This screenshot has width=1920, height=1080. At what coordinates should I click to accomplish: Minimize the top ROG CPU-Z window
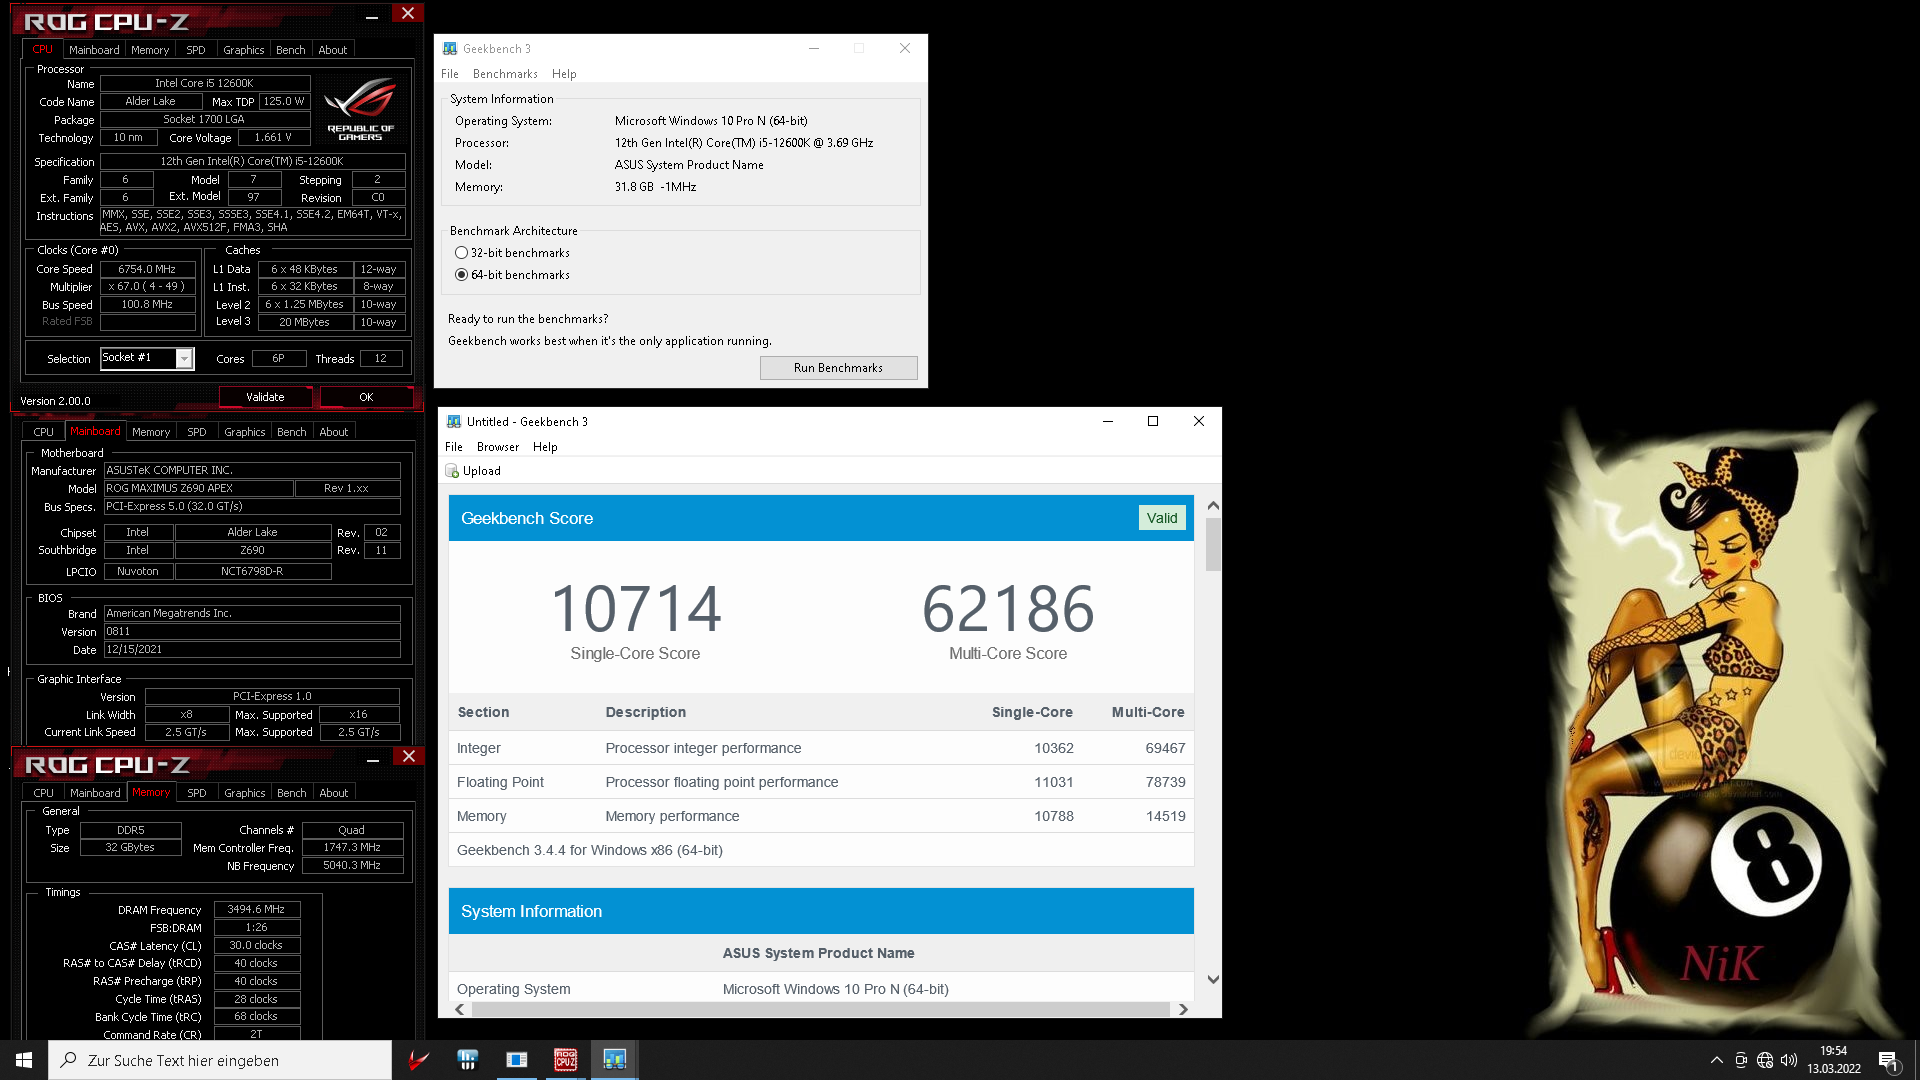pos(372,15)
